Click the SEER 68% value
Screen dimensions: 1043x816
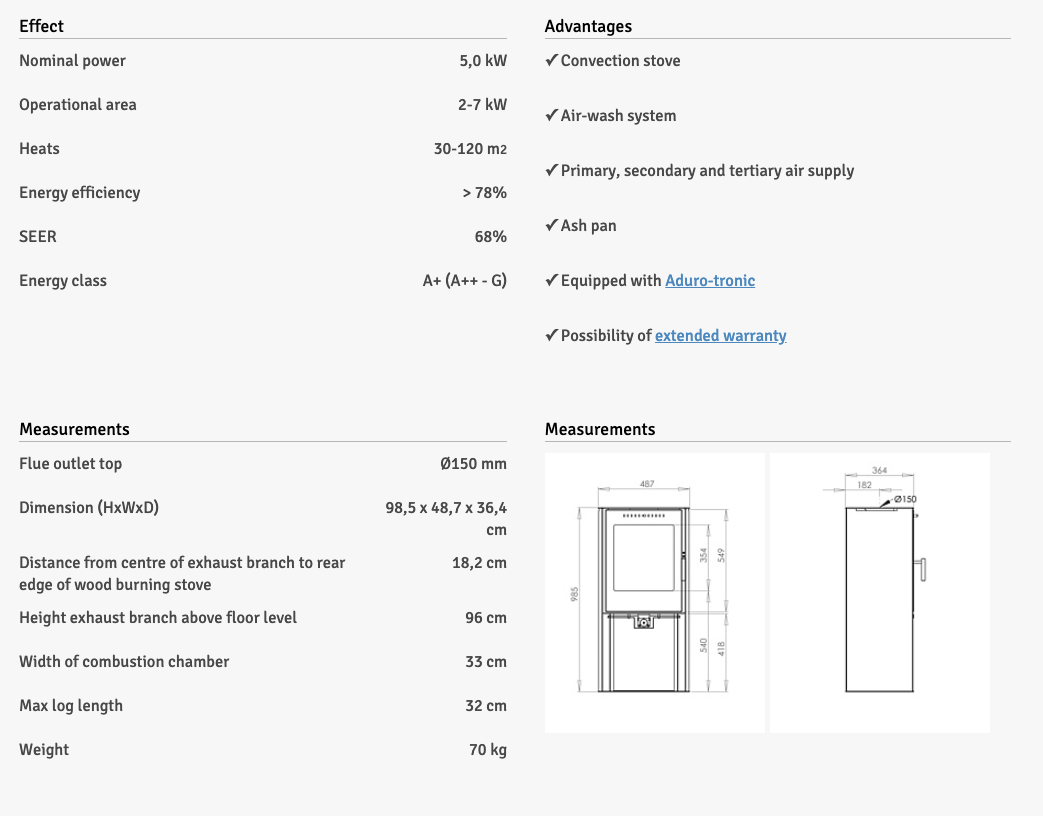(x=490, y=237)
